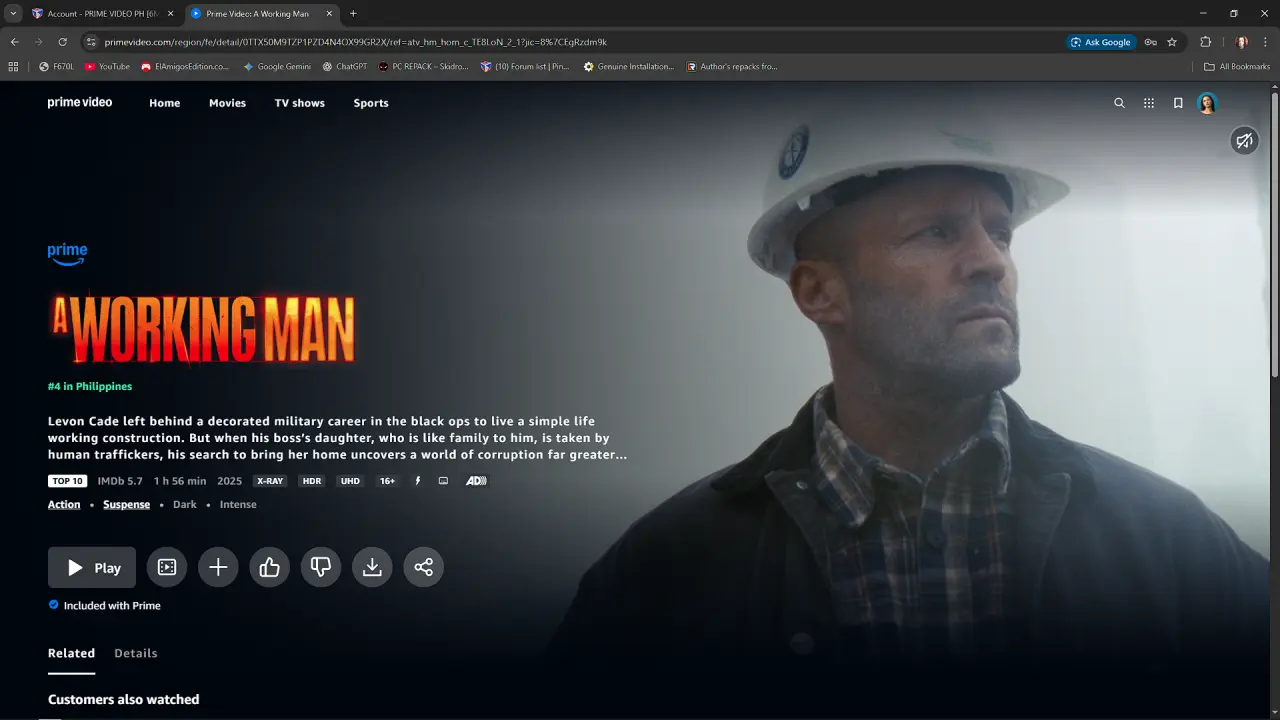Switch to the Related tab
Screen dimensions: 1280x720
pos(71,653)
